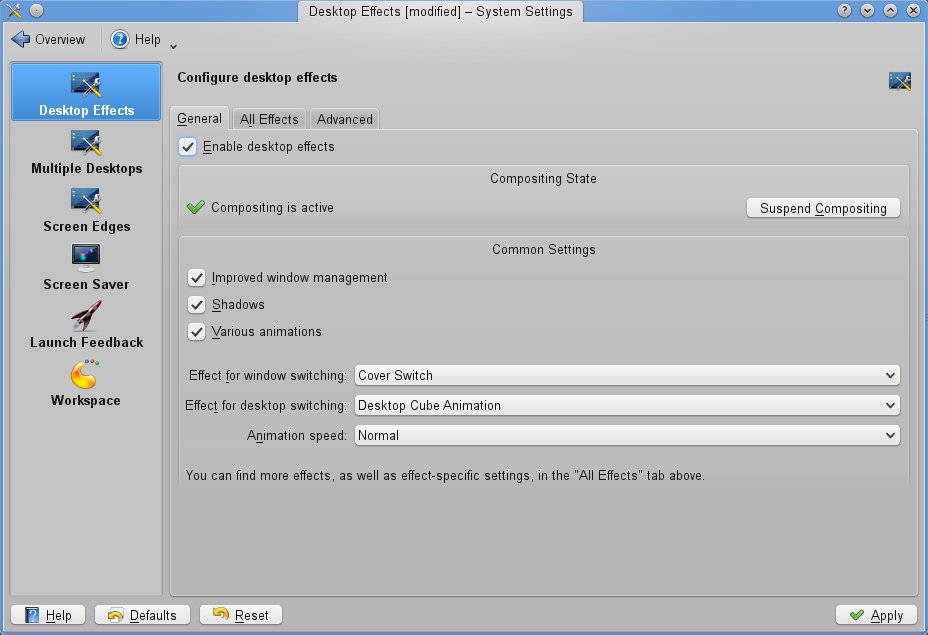Click the Overview back arrow icon
Screen dimensions: 928x635
point(21,39)
